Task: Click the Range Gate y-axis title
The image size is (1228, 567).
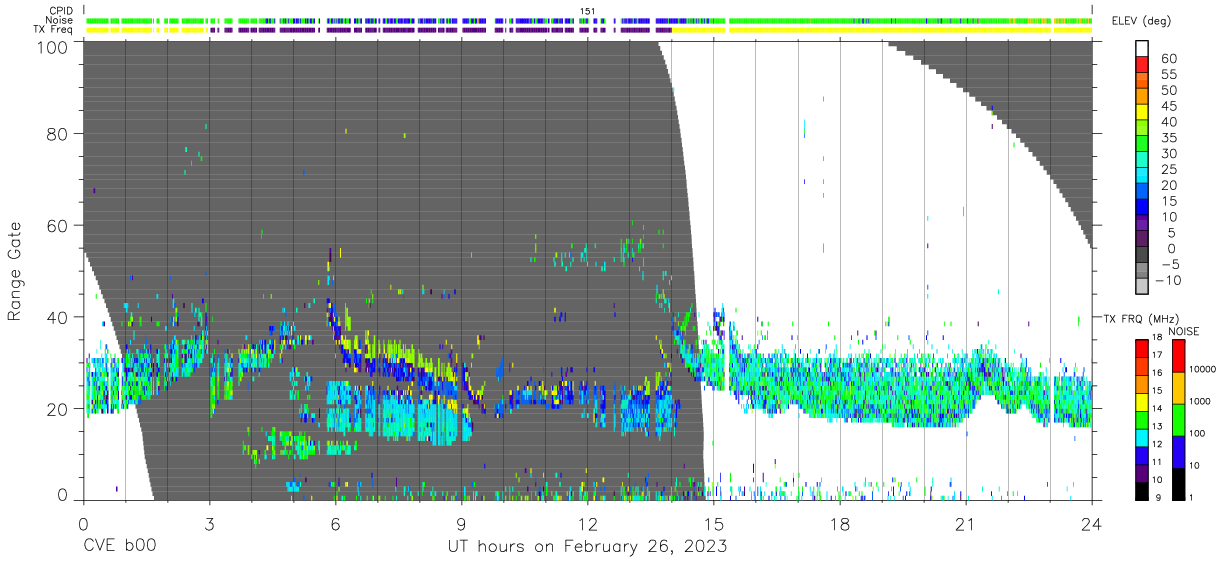Action: (15, 271)
